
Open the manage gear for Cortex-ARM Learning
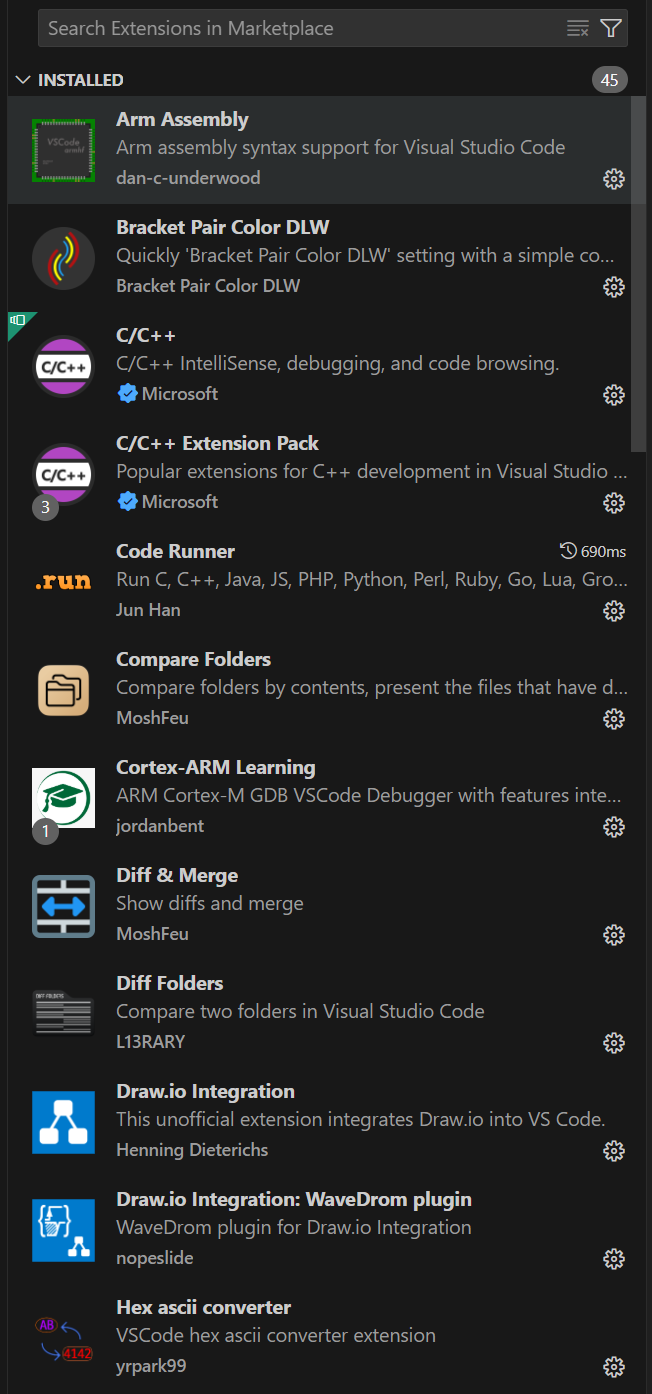614,827
